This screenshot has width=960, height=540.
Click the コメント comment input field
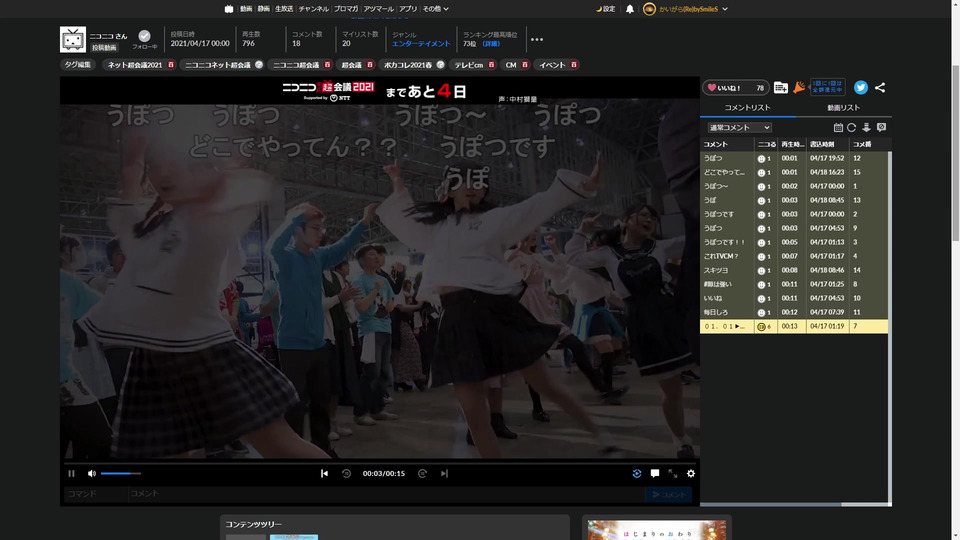point(386,493)
